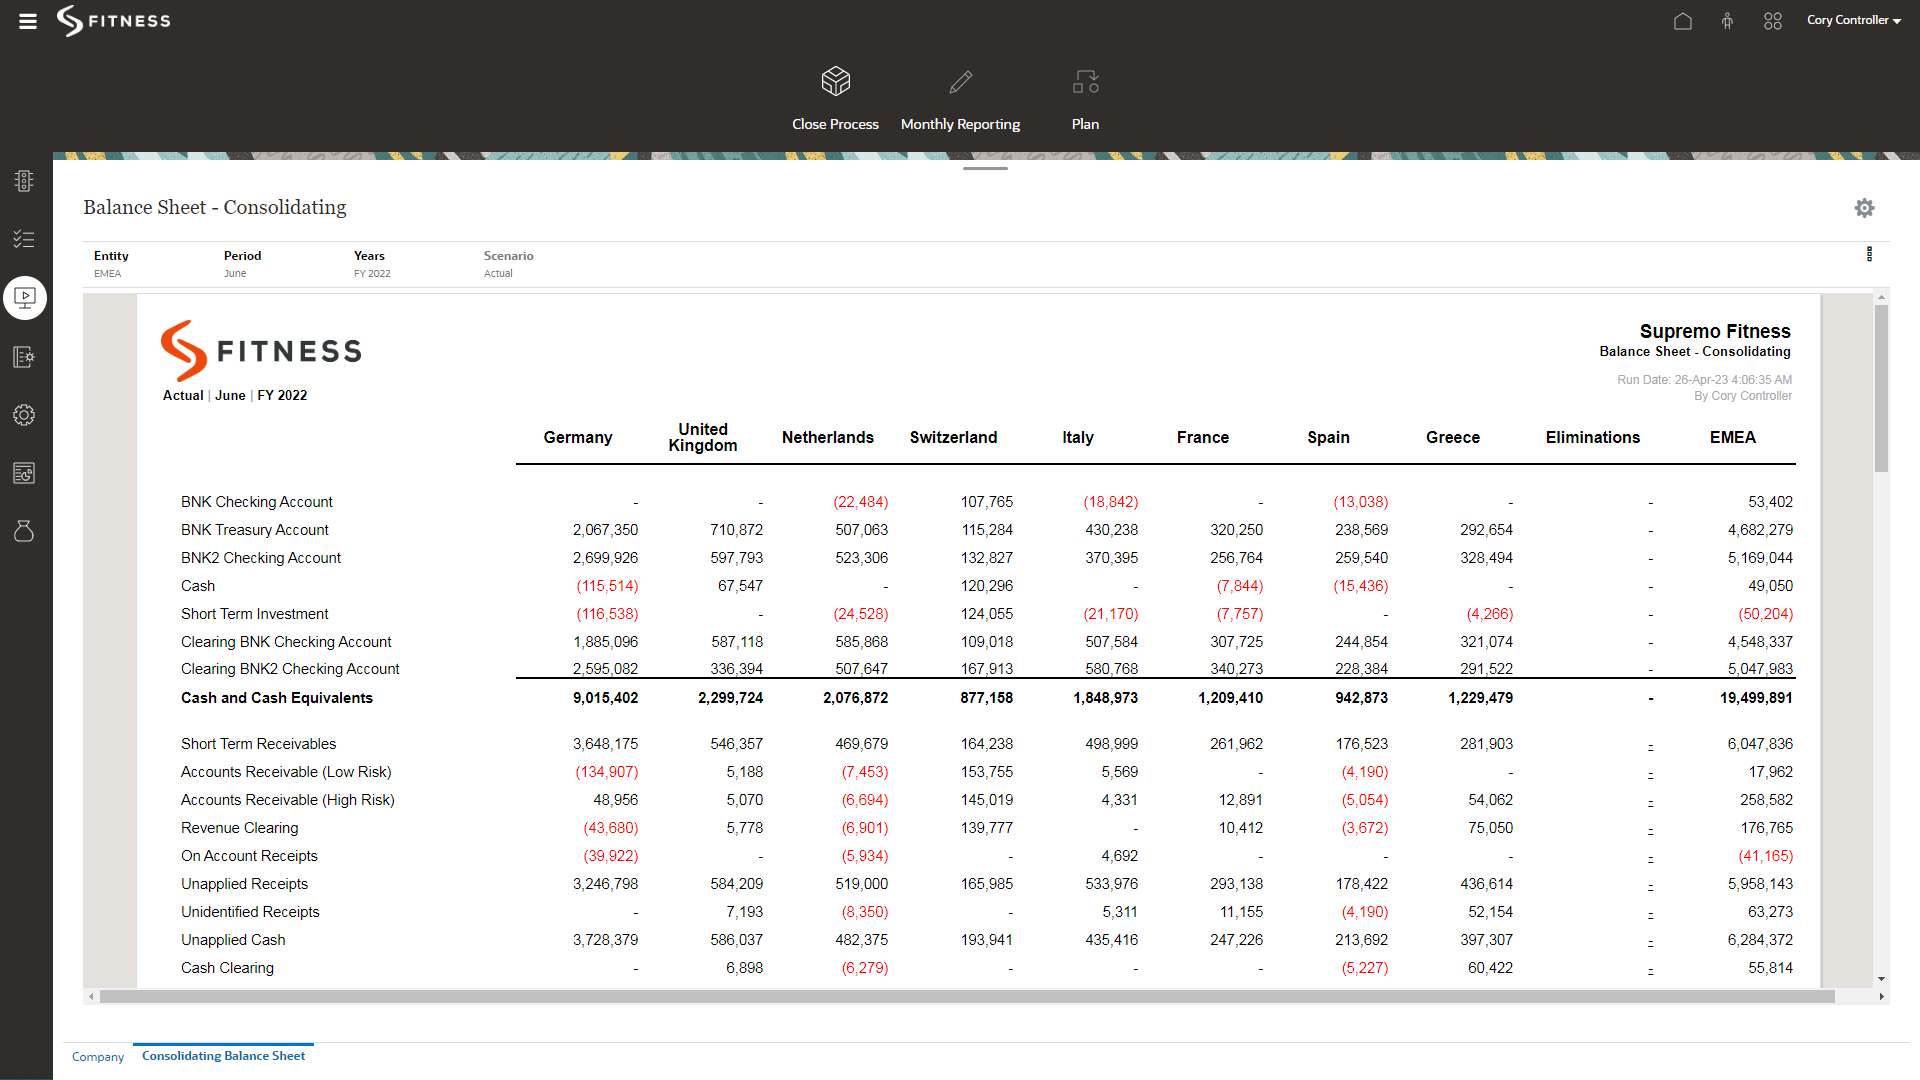Open the POV bar vertical dots menu
This screenshot has width=1920, height=1080.
pos(1869,254)
